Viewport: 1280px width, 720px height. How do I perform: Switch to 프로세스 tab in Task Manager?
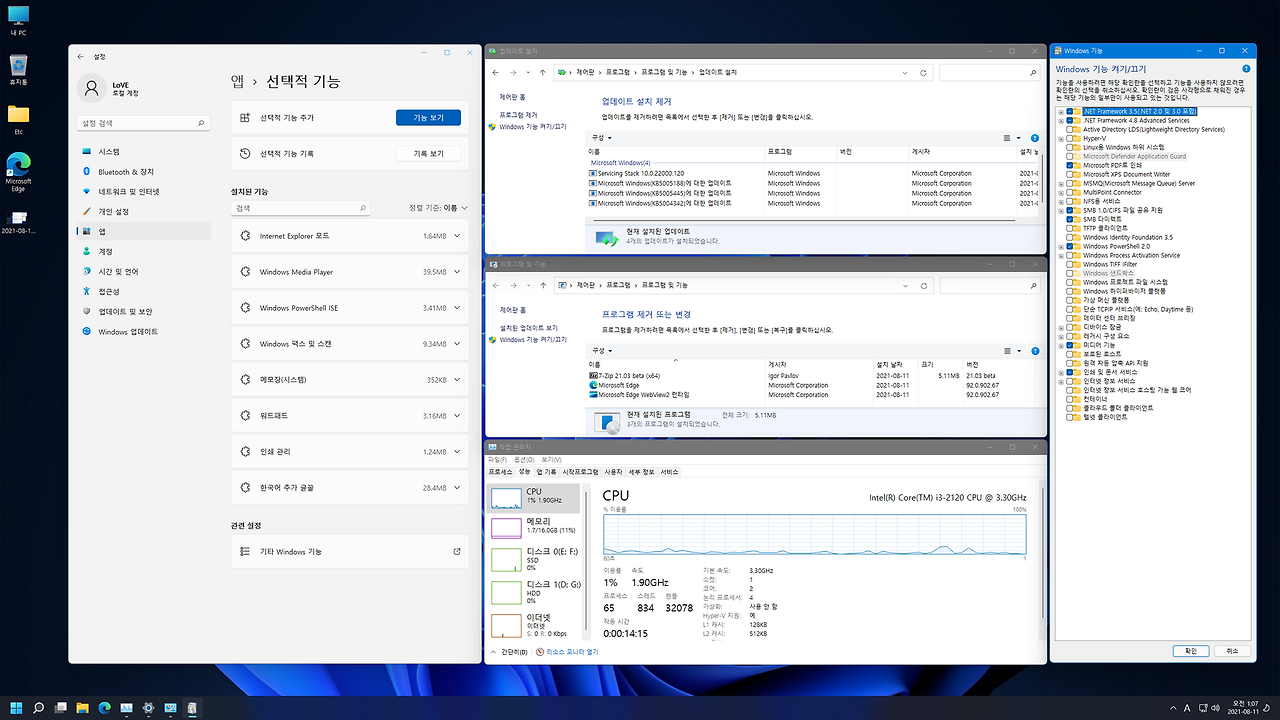(x=500, y=471)
